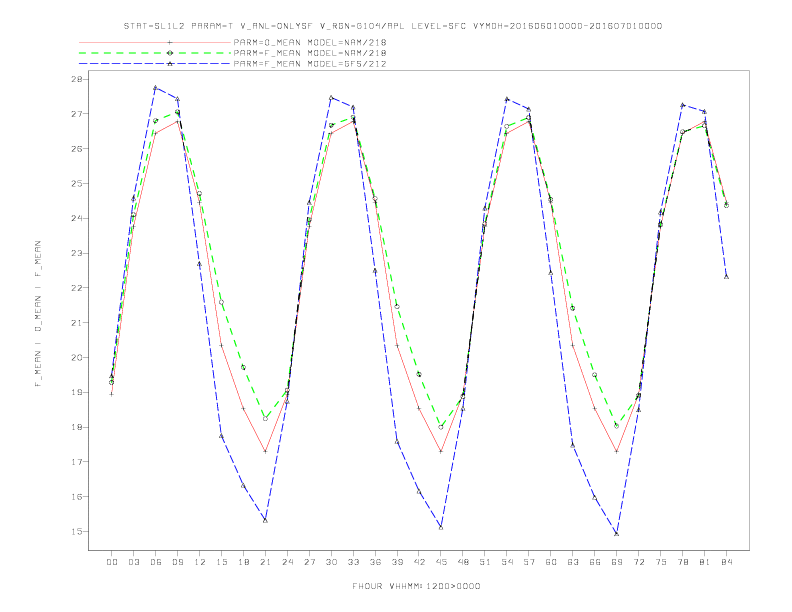Click the chart title starting STAT=SL1L2
Viewport: 792px width, 612px height.
point(393,26)
